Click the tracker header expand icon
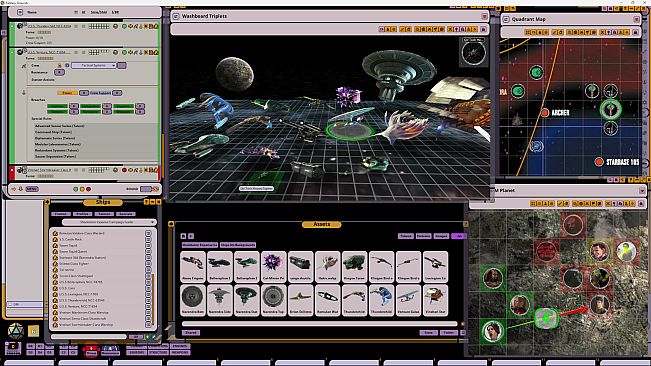Screen dimensions: 651x366 pyautogui.click(x=20, y=12)
